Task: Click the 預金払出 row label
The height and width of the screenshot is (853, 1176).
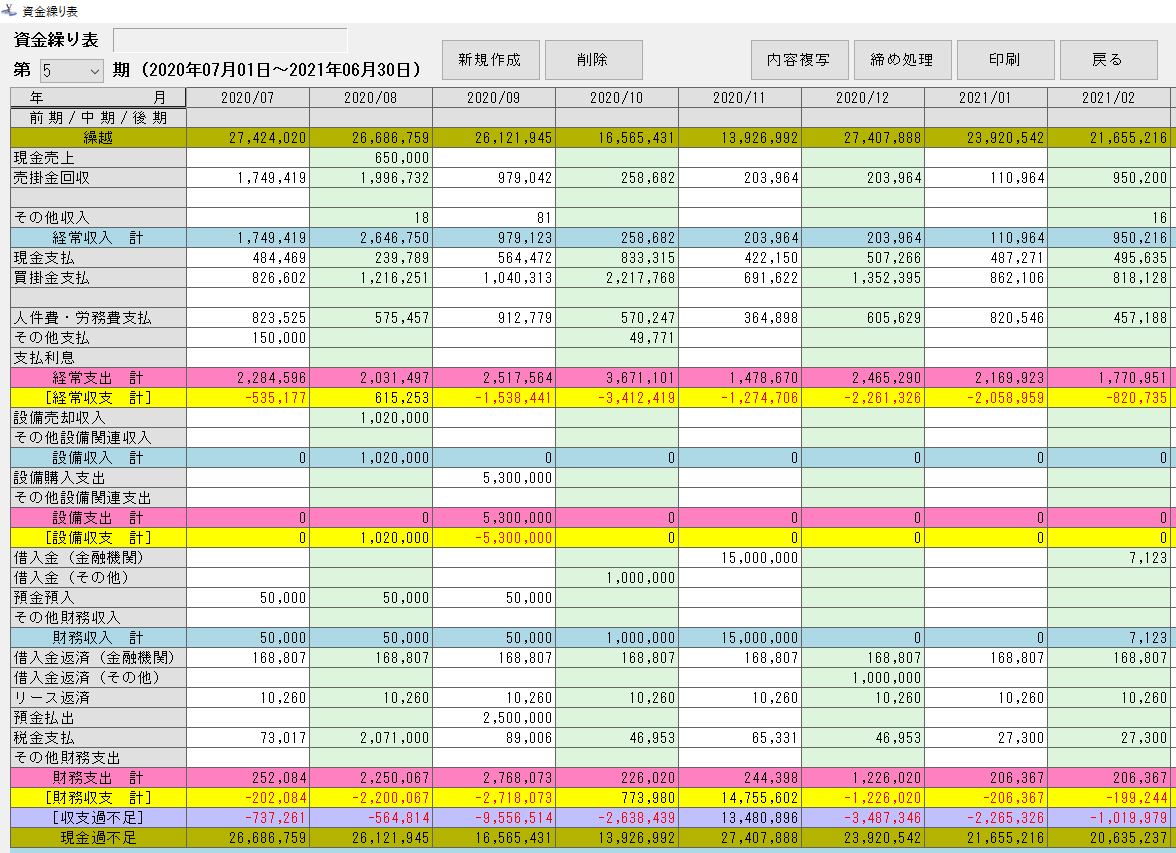Action: pyautogui.click(x=98, y=718)
